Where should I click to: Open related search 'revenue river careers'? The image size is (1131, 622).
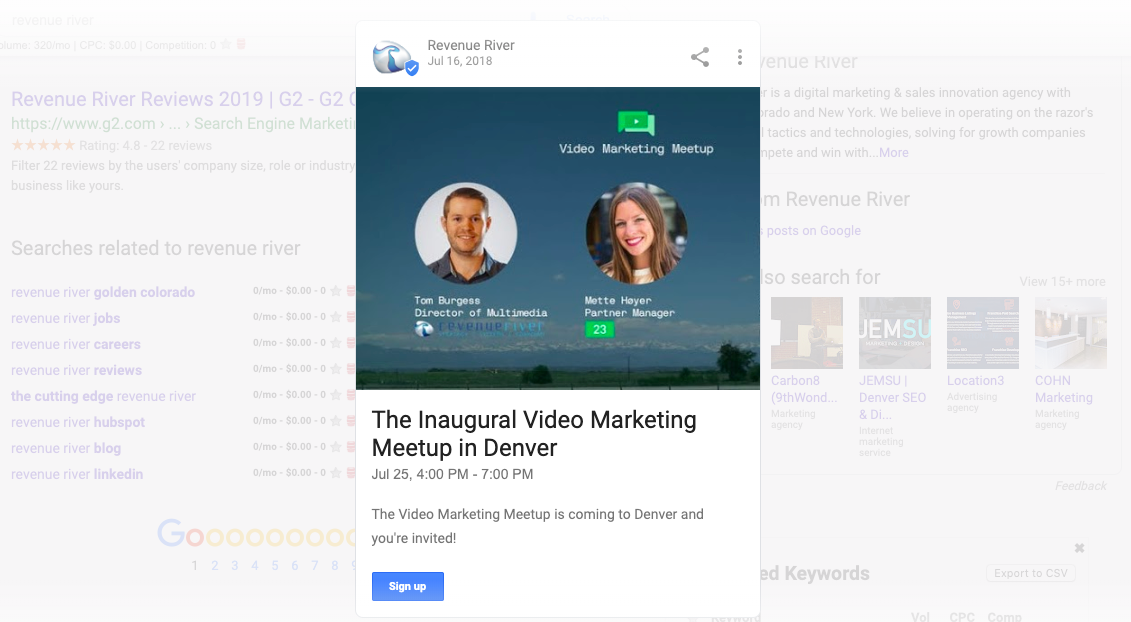(x=75, y=344)
